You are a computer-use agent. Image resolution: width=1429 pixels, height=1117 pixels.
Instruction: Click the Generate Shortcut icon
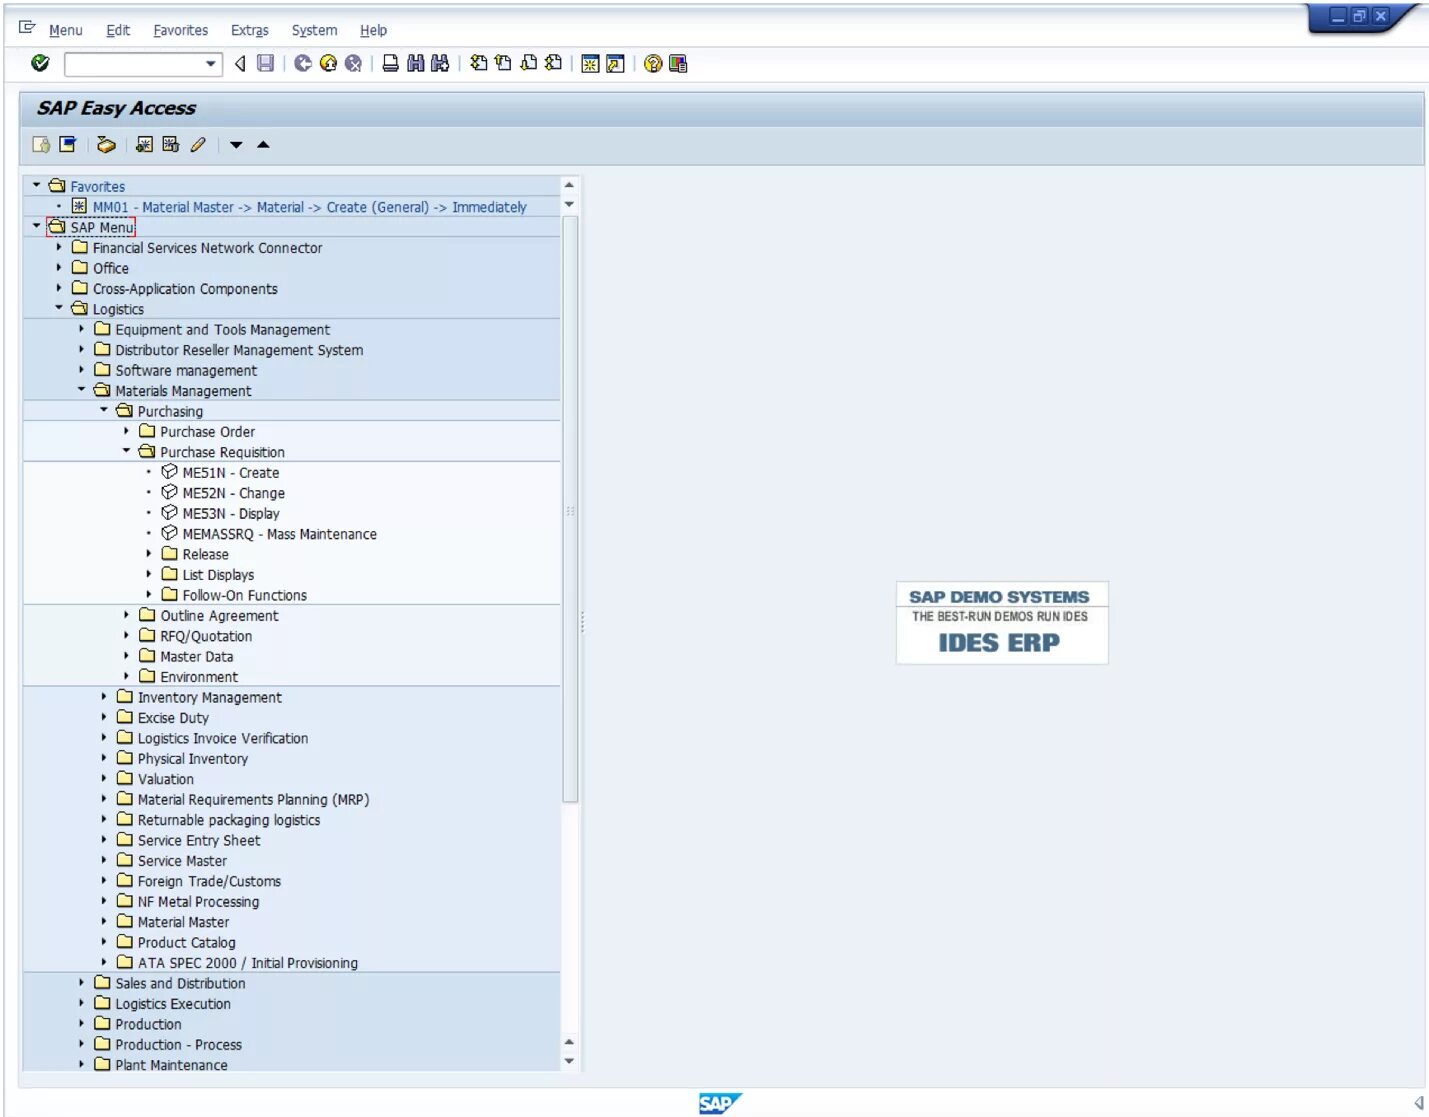615,64
